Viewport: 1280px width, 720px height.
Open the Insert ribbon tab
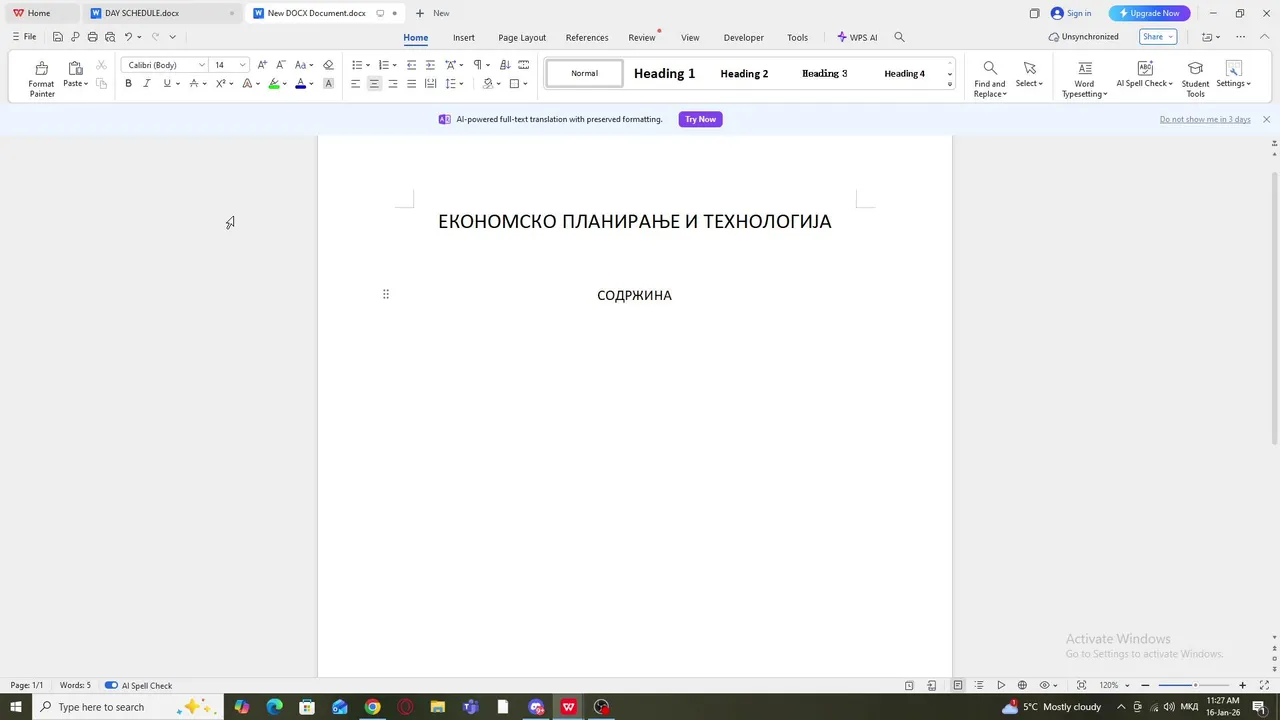(x=464, y=38)
